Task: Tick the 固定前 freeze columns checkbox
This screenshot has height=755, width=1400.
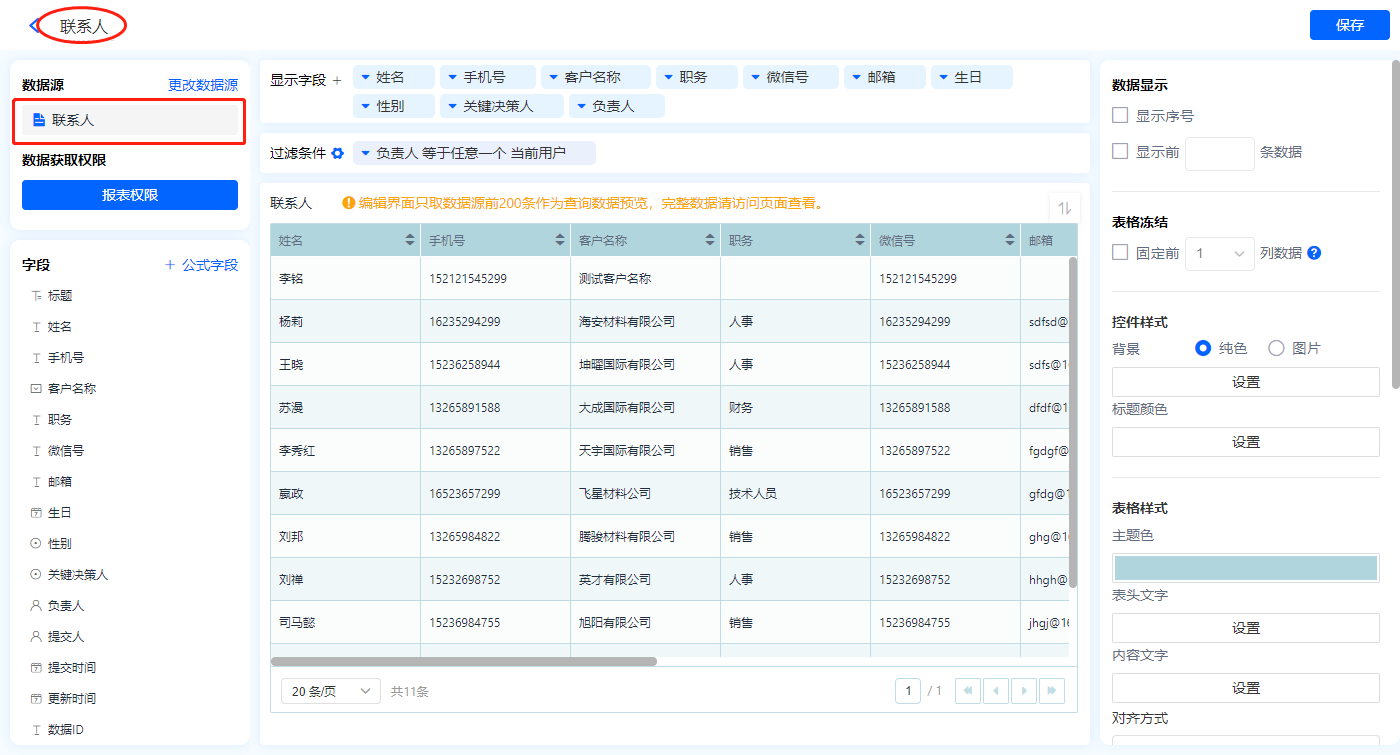Action: [x=1121, y=253]
